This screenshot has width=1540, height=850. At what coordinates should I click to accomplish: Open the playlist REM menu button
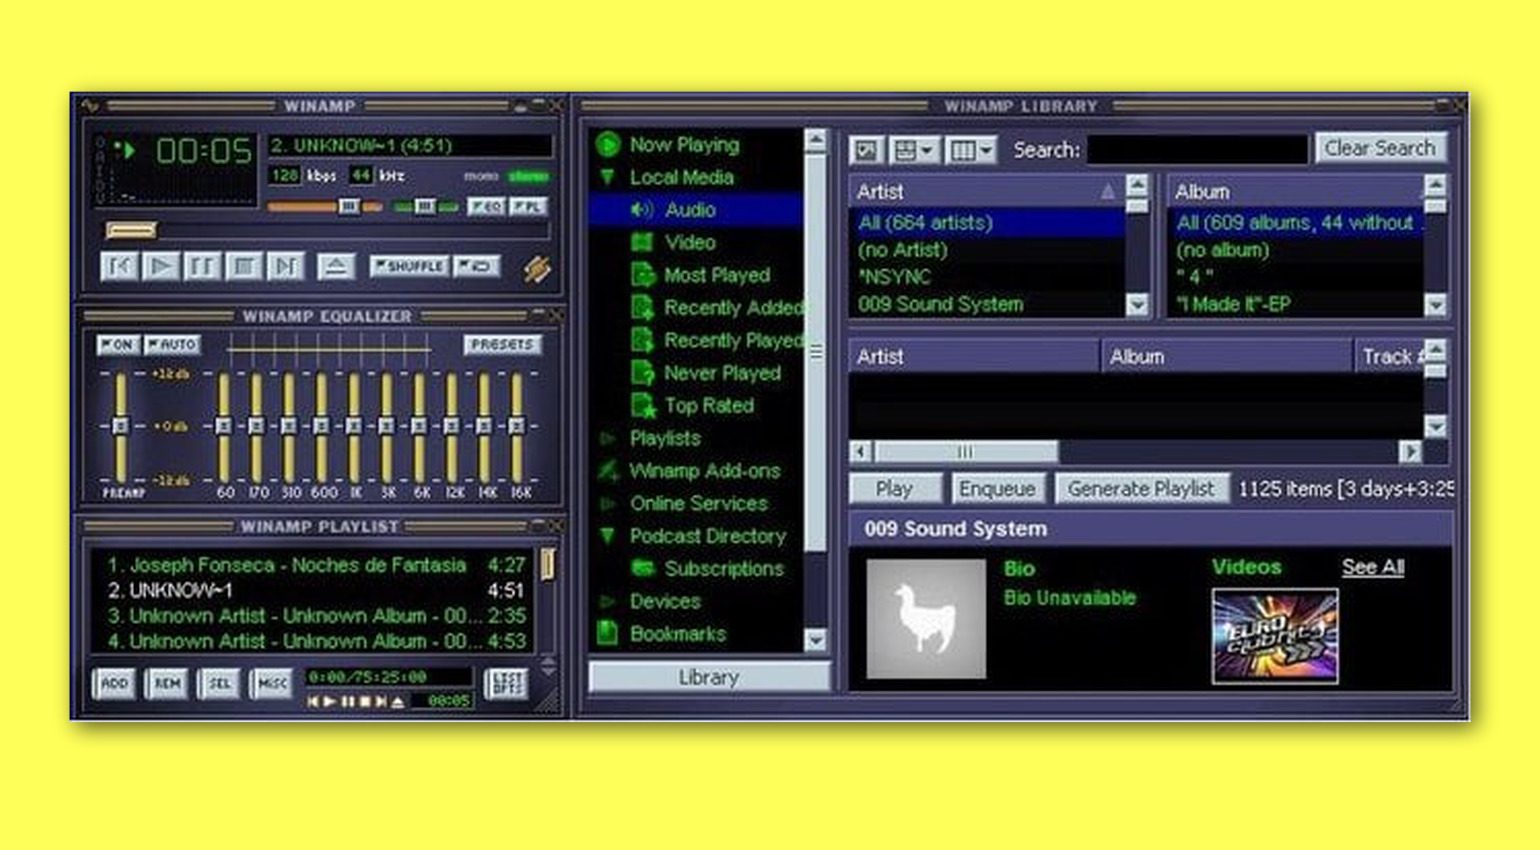click(x=166, y=684)
